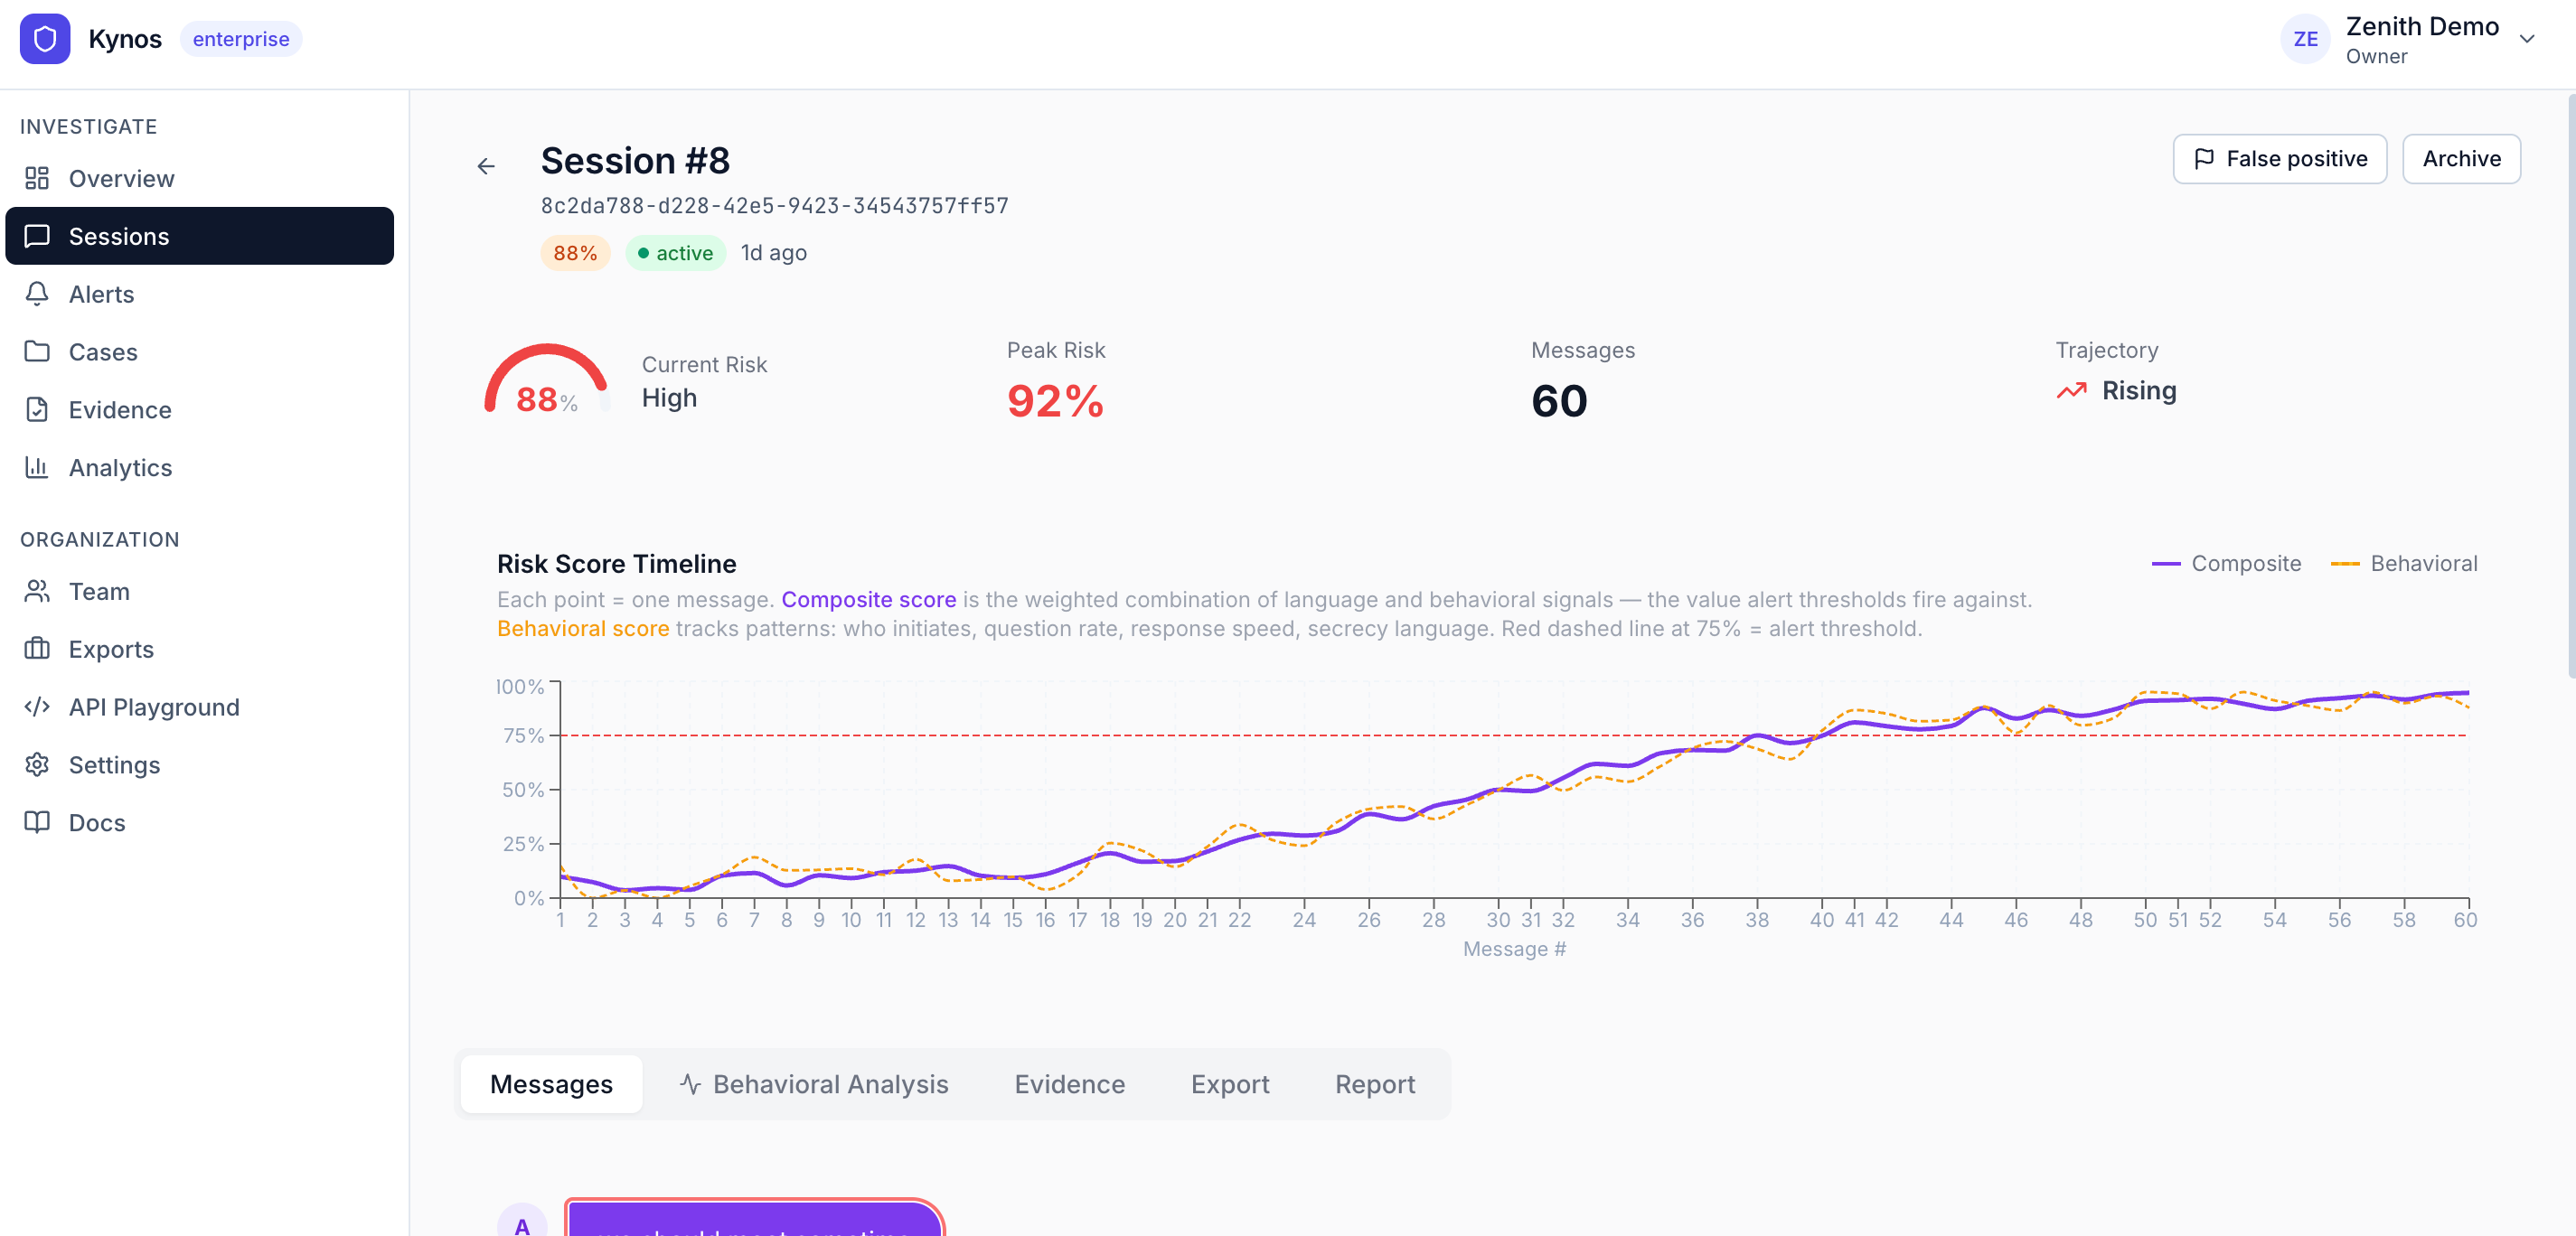Open the API Playground code icon

click(x=37, y=707)
